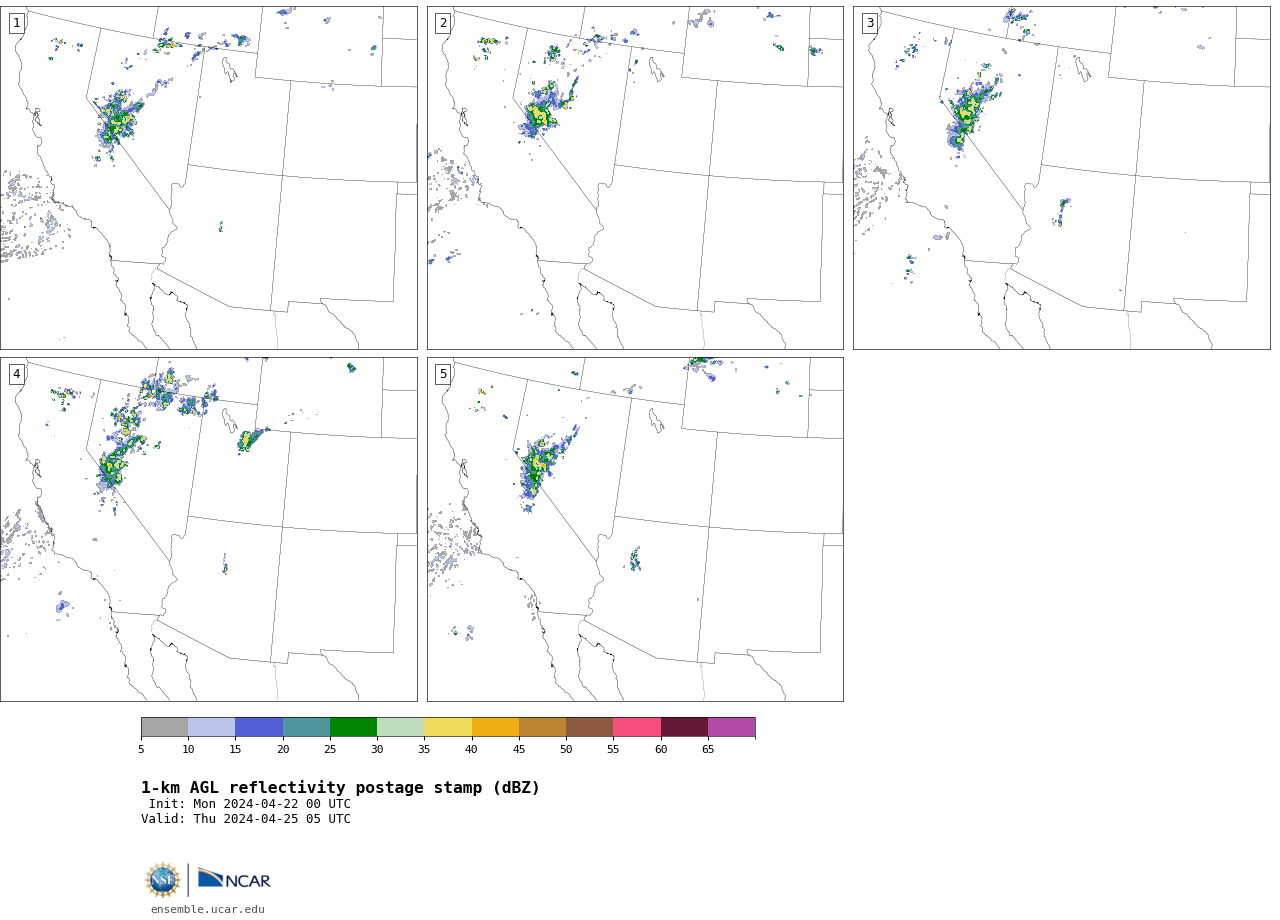
Task: Click the pale green 30-35 dBZ swatch
Action: [401, 727]
